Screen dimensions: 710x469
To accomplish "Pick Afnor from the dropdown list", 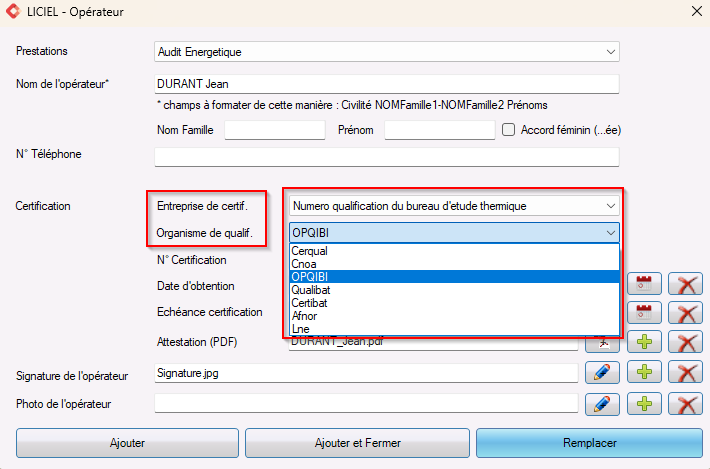I will tap(454, 316).
